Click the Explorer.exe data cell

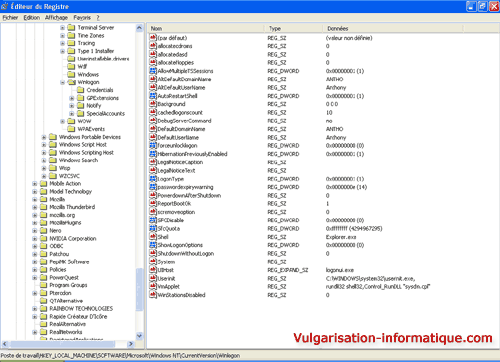[341, 237]
